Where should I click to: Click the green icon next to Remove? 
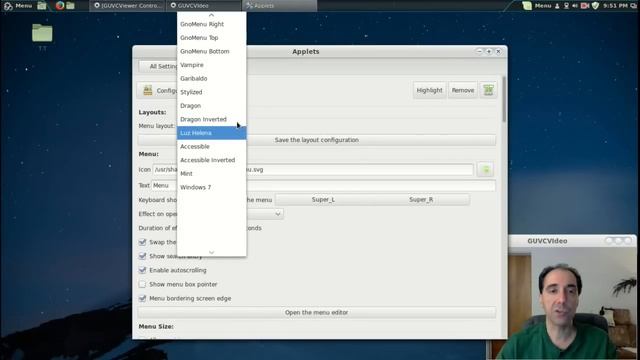(489, 90)
